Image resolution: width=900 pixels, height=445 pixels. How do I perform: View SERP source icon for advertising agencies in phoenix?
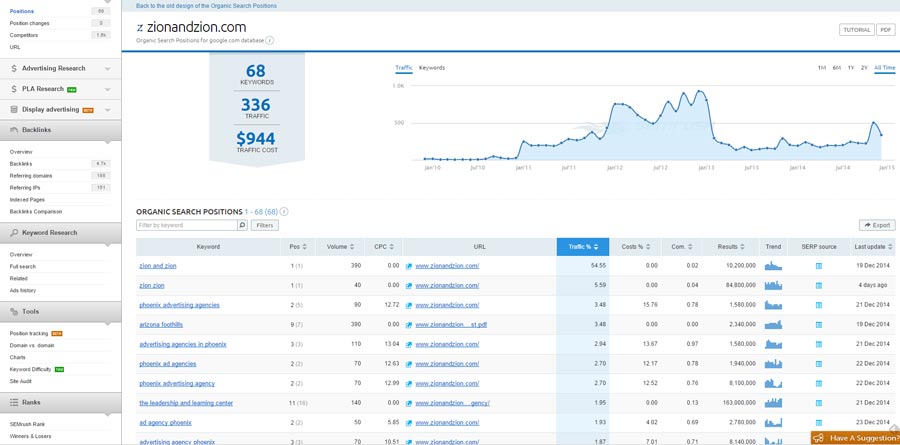[x=819, y=345]
